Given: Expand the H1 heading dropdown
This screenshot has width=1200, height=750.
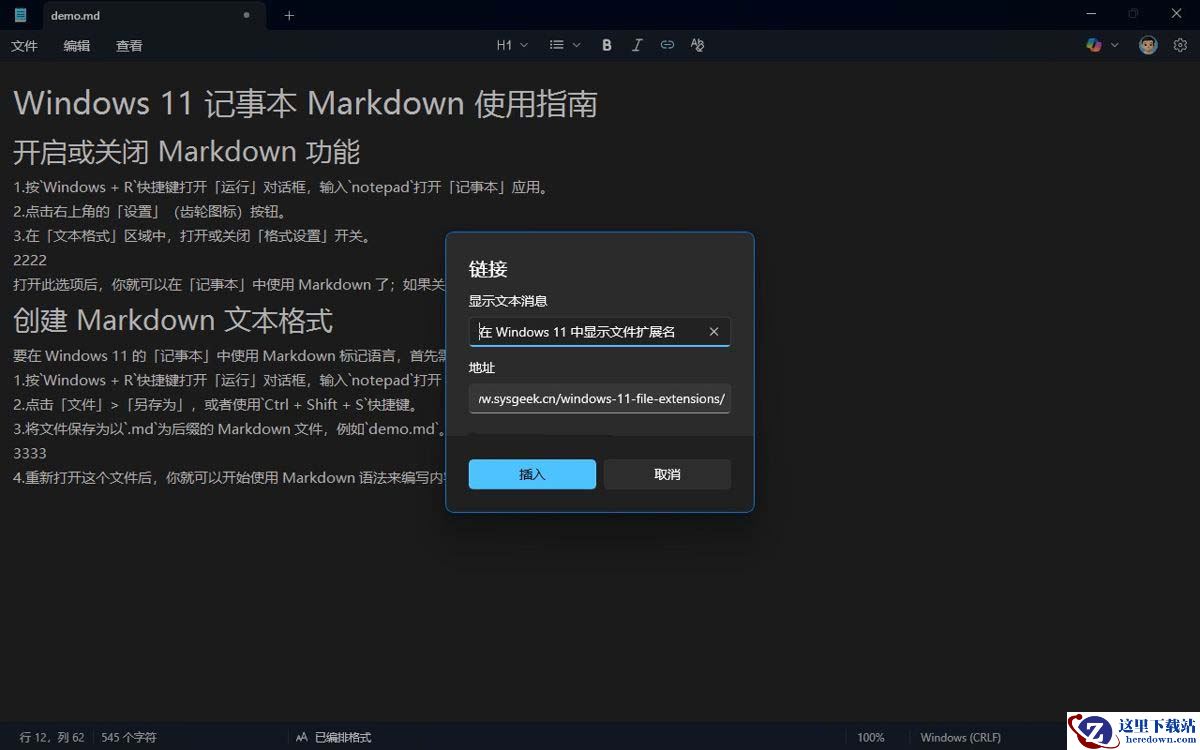Looking at the screenshot, I should tap(512, 45).
